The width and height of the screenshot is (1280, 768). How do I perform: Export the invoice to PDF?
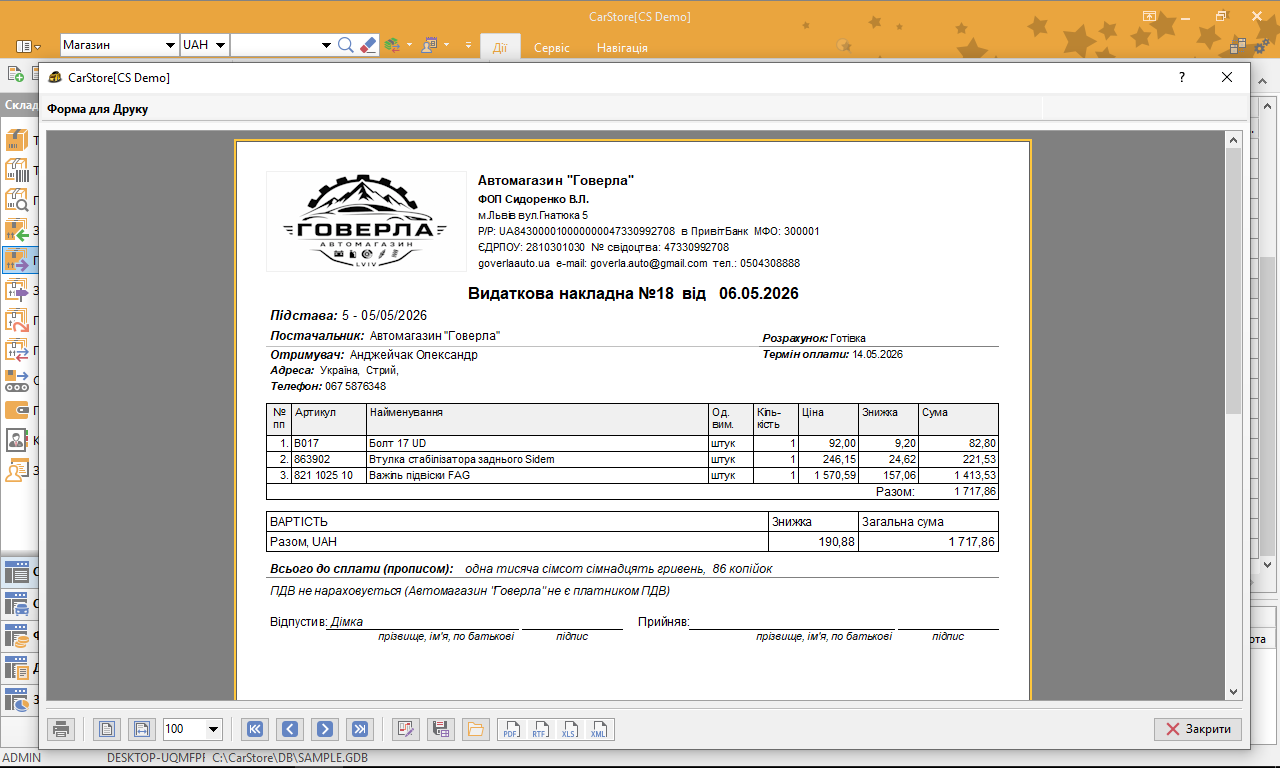click(x=511, y=729)
